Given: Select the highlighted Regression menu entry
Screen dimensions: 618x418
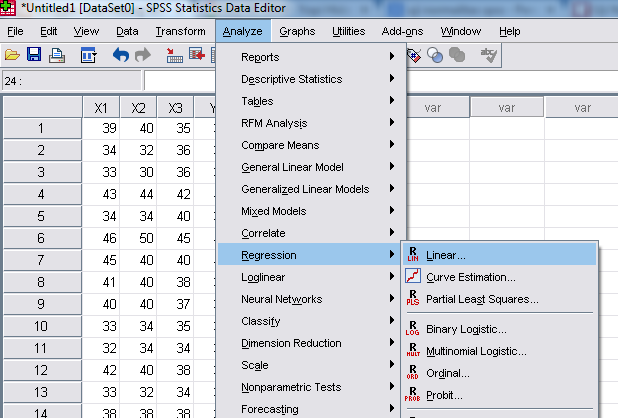Looking at the screenshot, I should (309, 255).
